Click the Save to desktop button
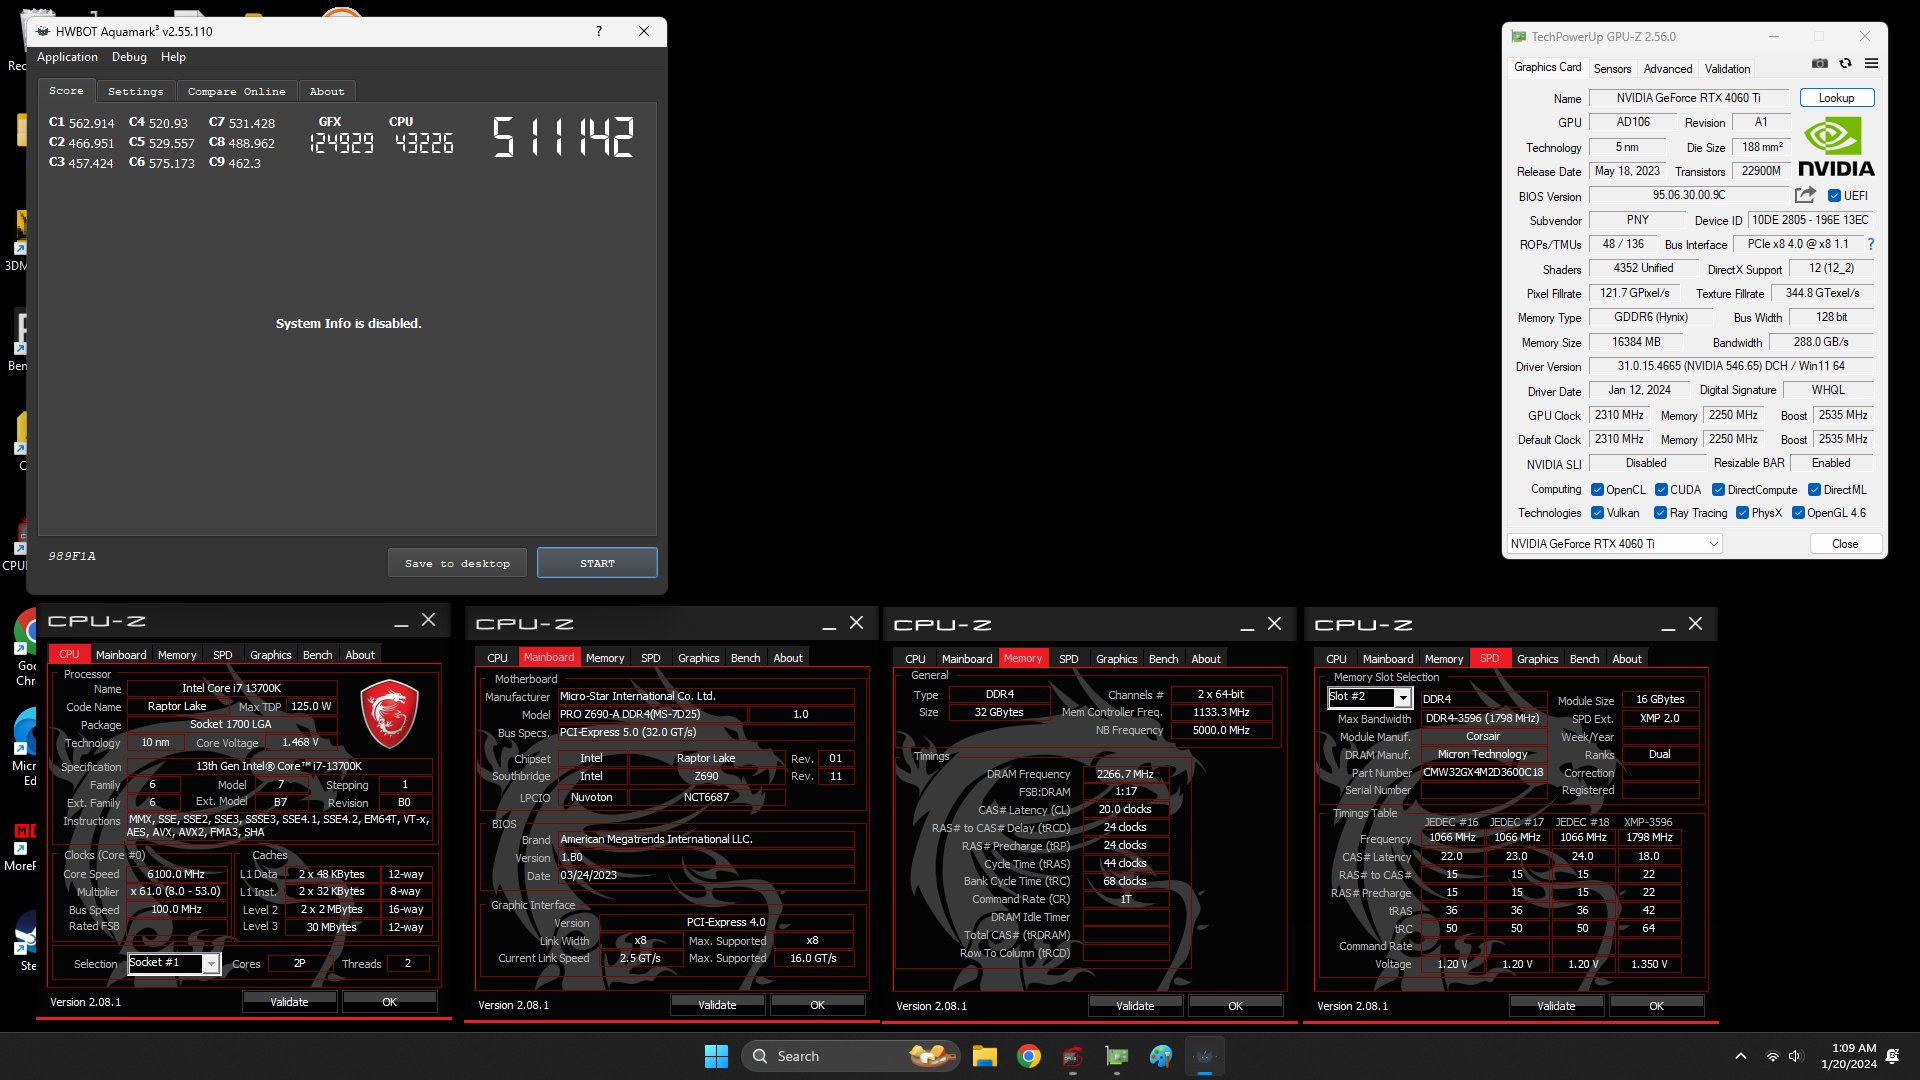1920x1080 pixels. 457,563
